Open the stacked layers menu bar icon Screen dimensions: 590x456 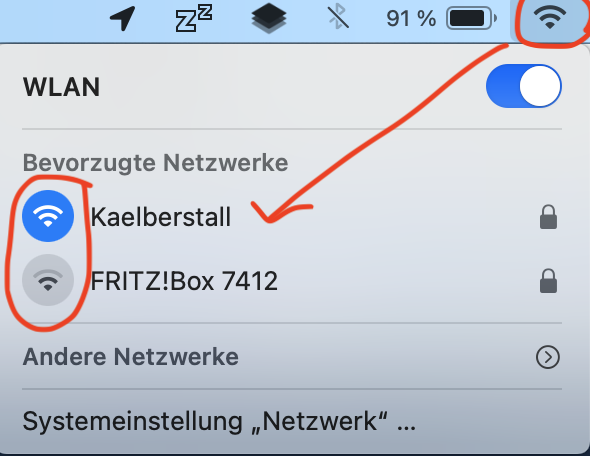pos(269,18)
